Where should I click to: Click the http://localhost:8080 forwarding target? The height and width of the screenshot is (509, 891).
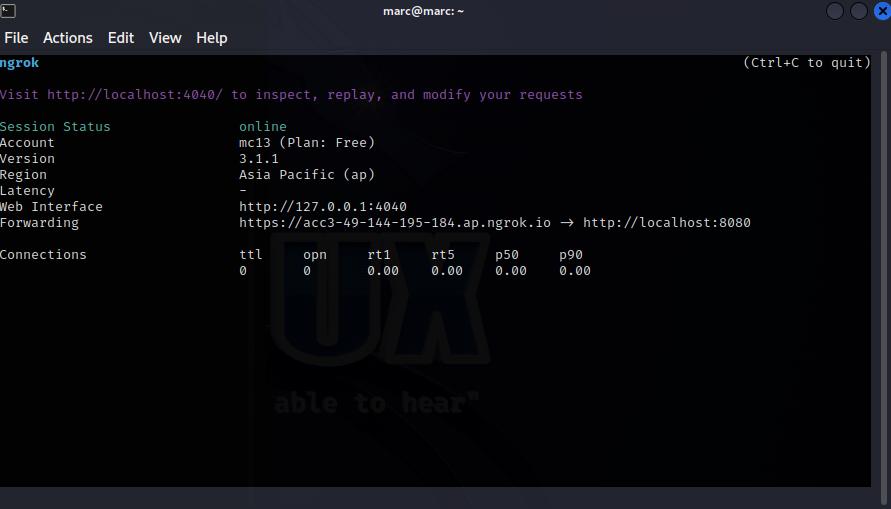[667, 223]
